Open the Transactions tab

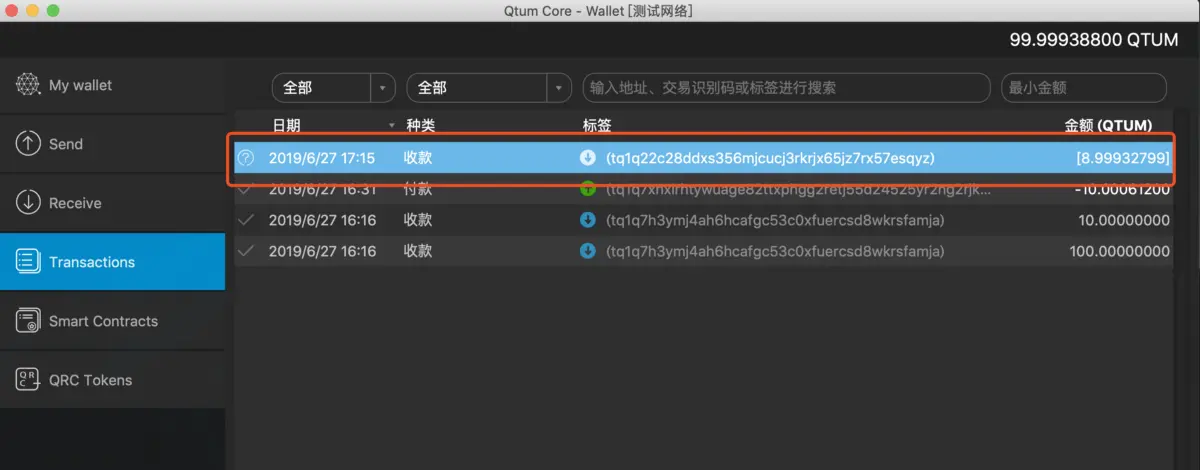click(113, 262)
